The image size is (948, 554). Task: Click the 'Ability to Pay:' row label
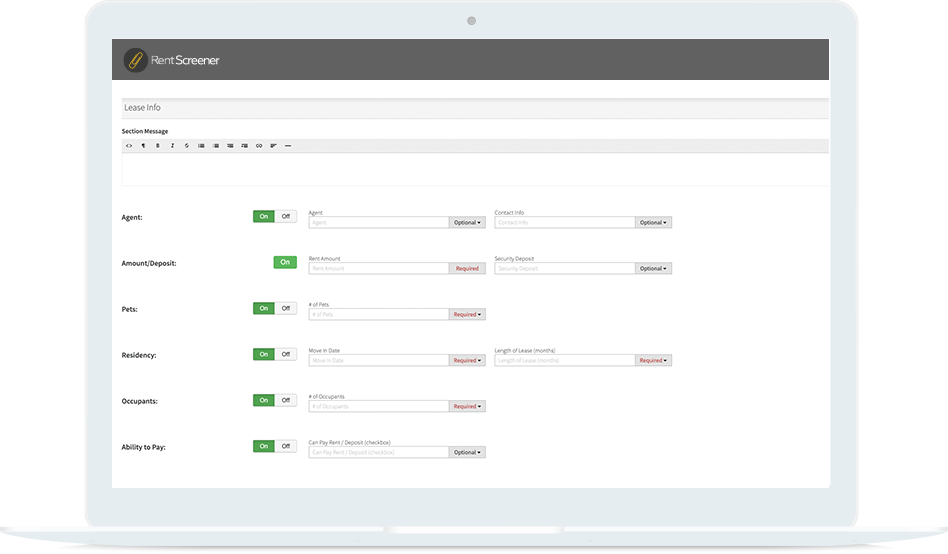tap(143, 448)
